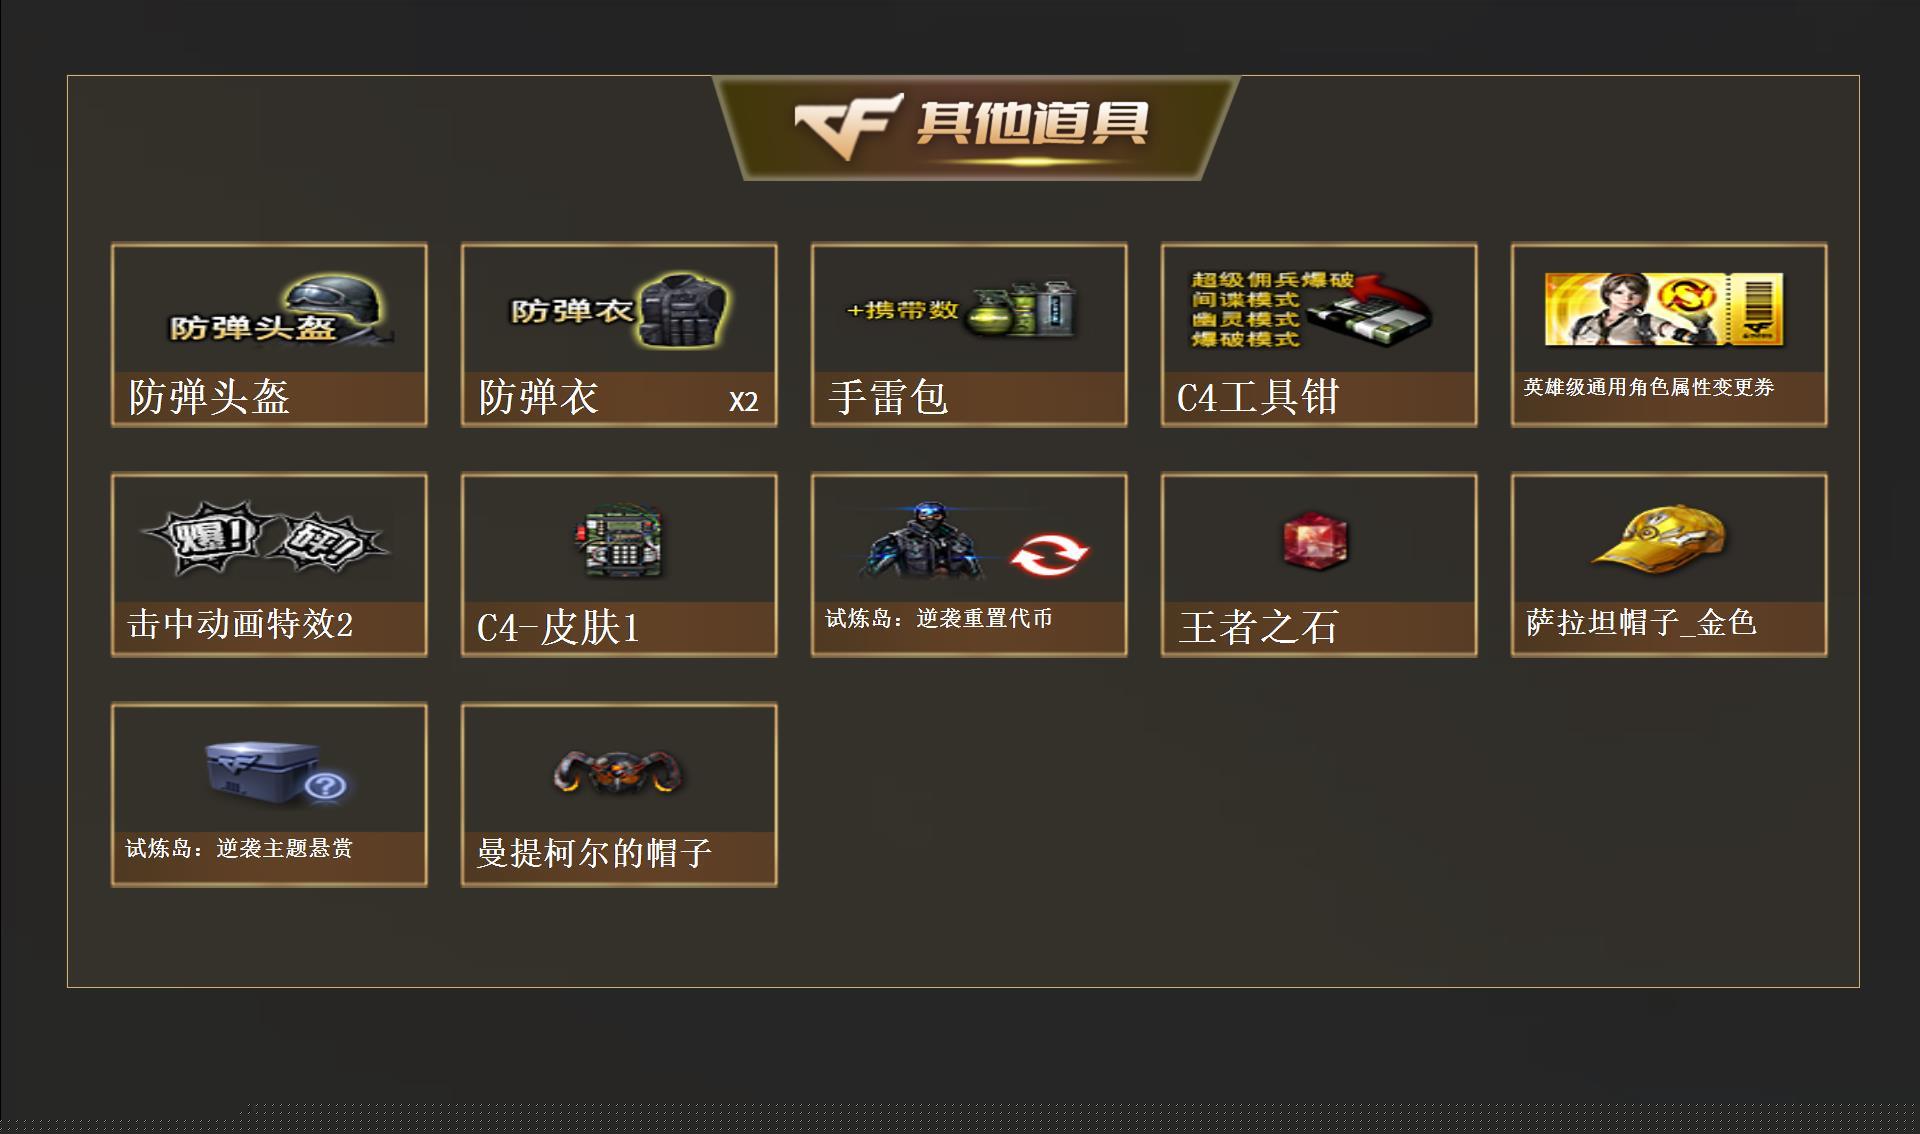The height and width of the screenshot is (1134, 1920).
Task: Click the 王者之石 name label
Action: point(1258,627)
